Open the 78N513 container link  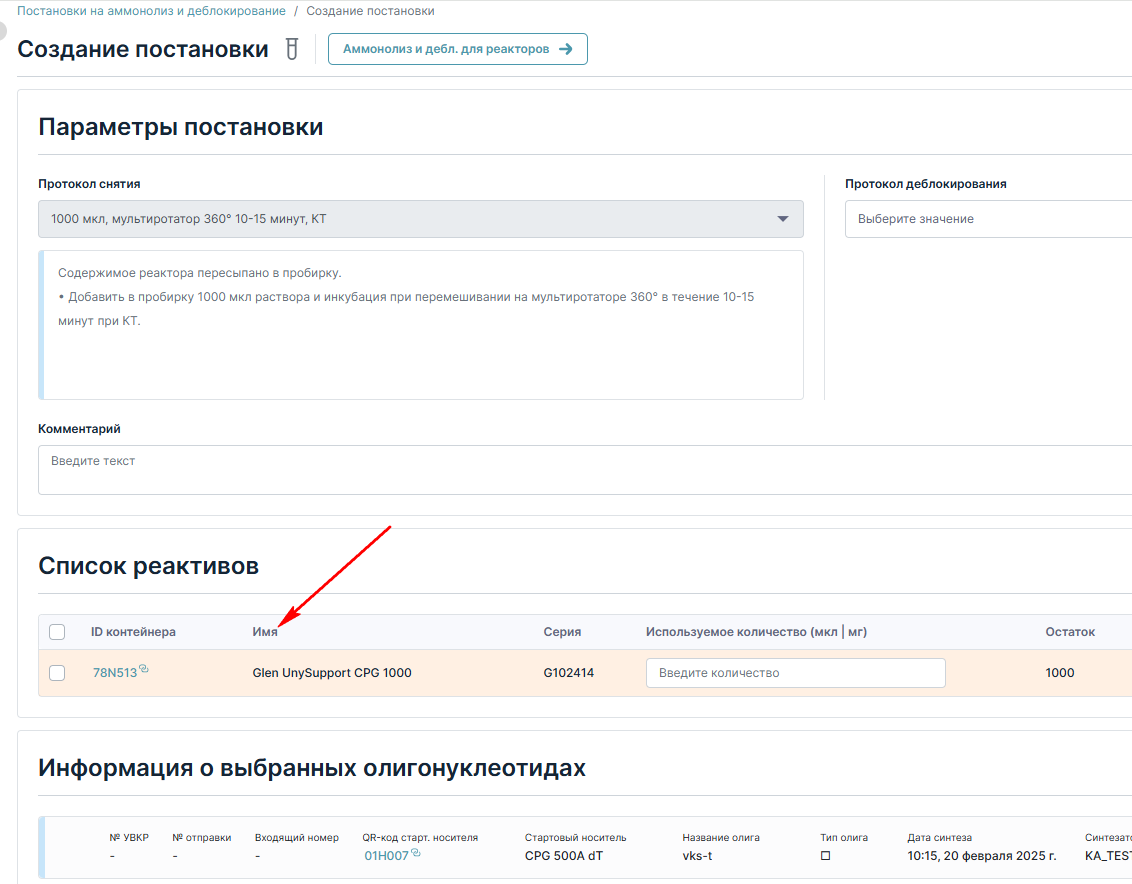(115, 673)
